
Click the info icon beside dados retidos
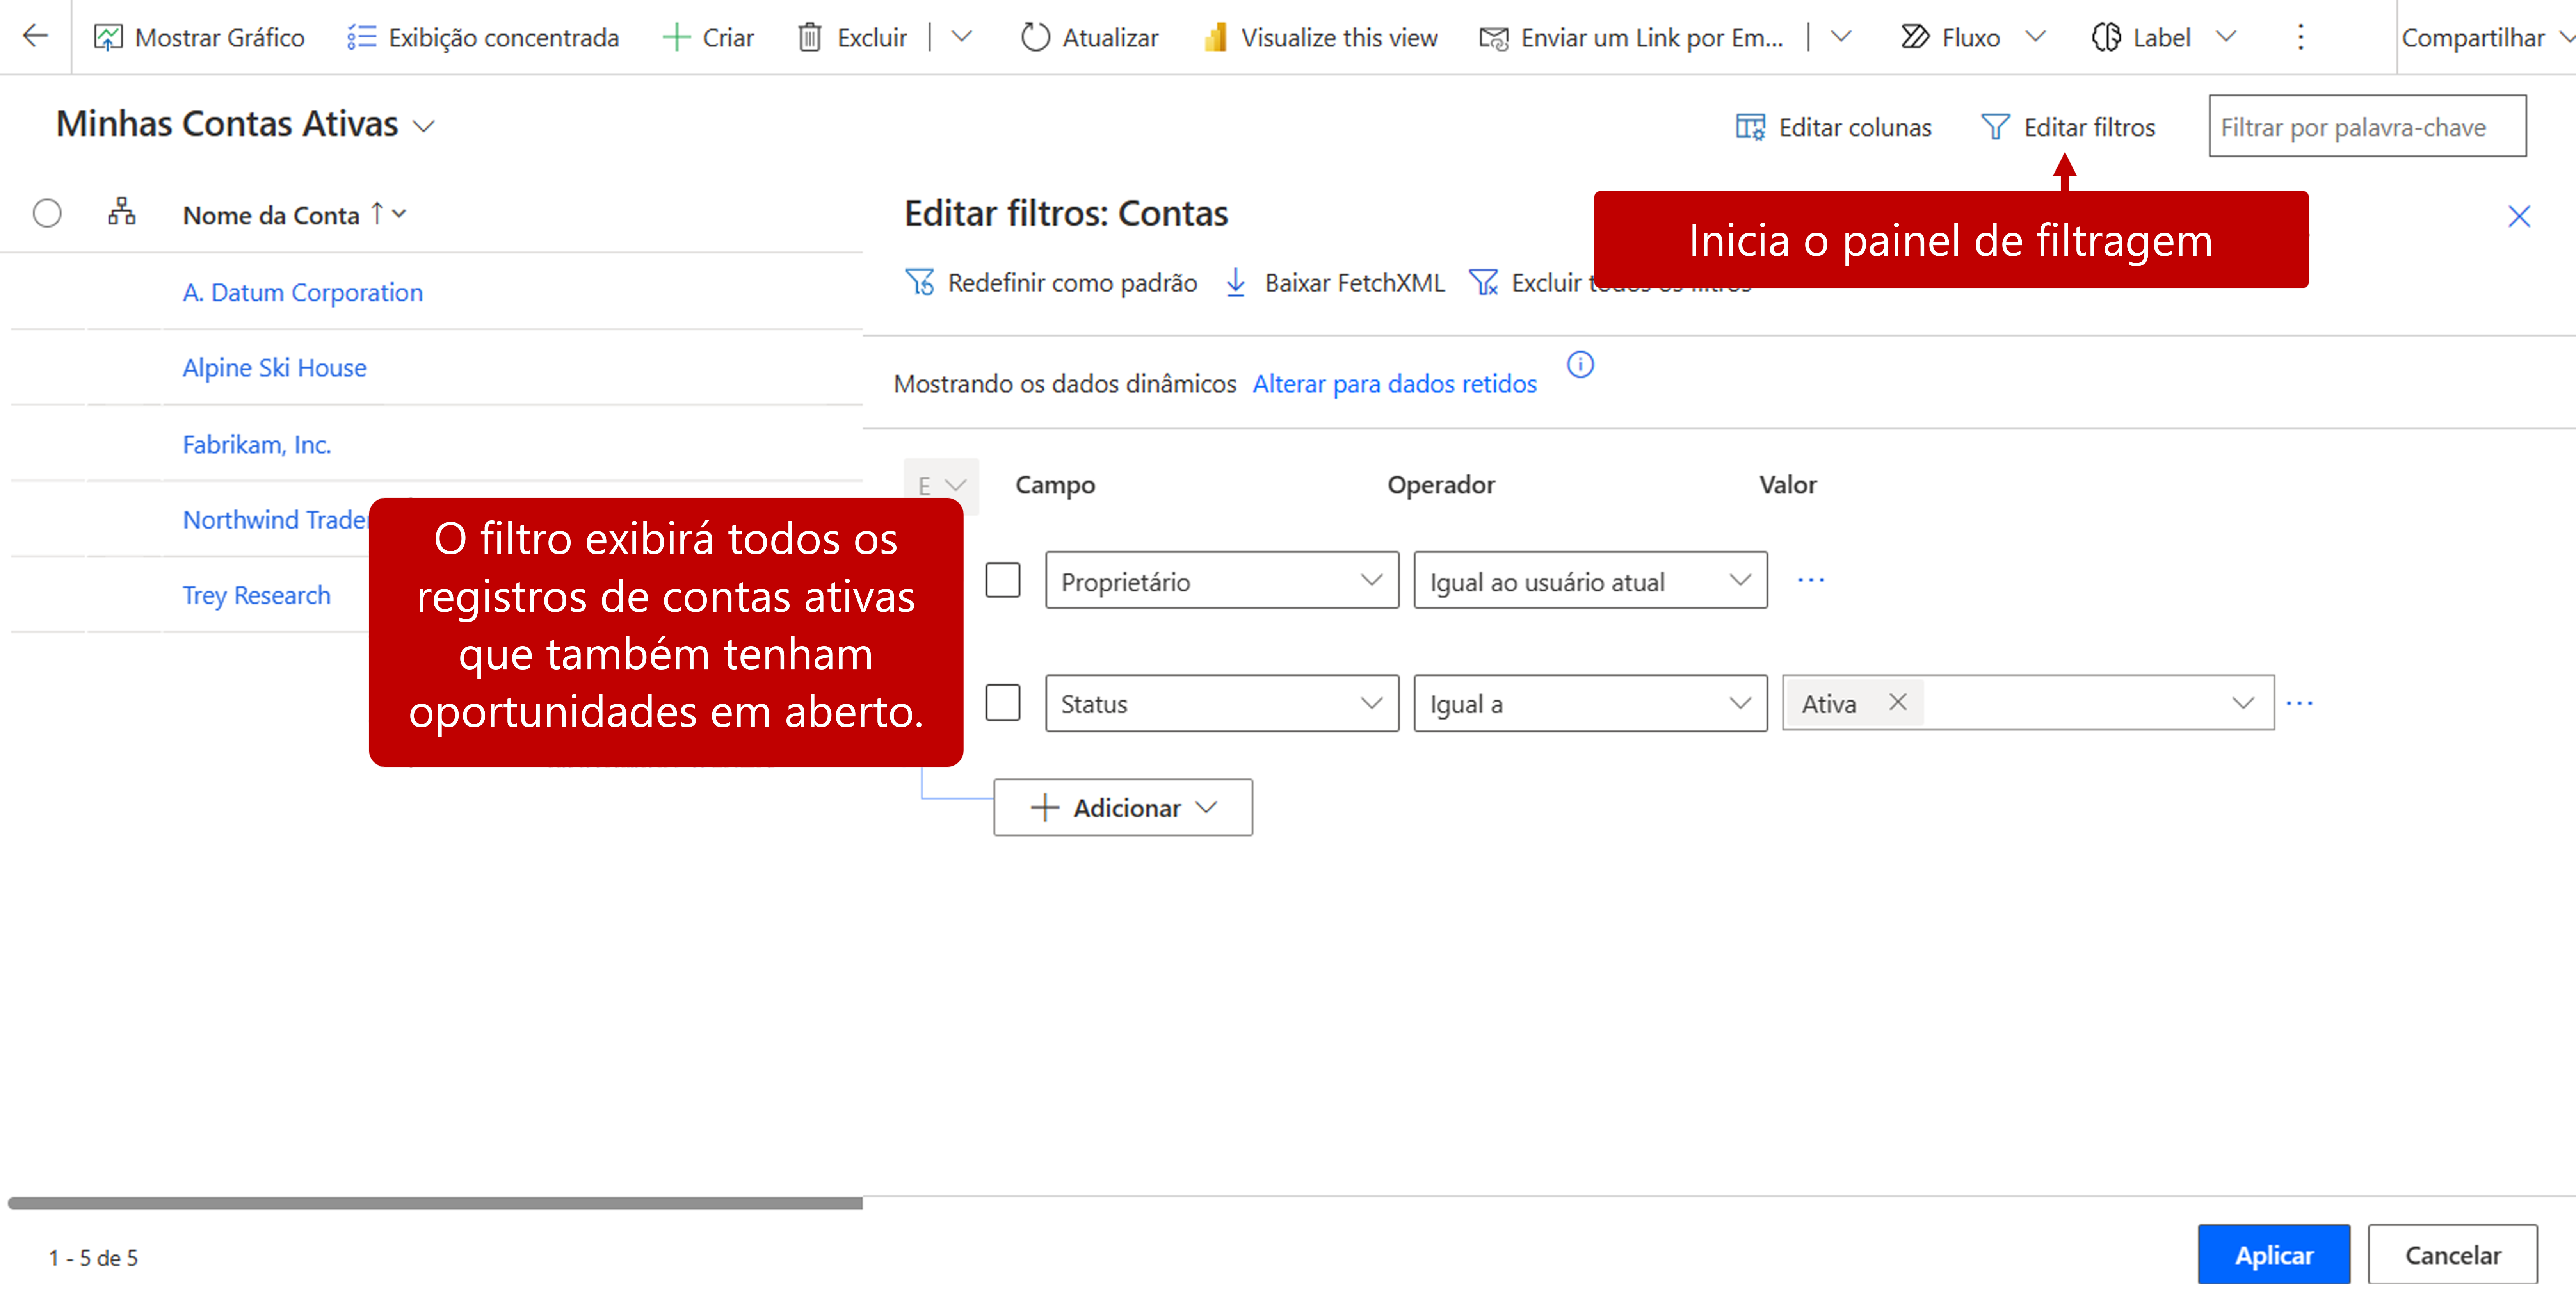tap(1580, 364)
